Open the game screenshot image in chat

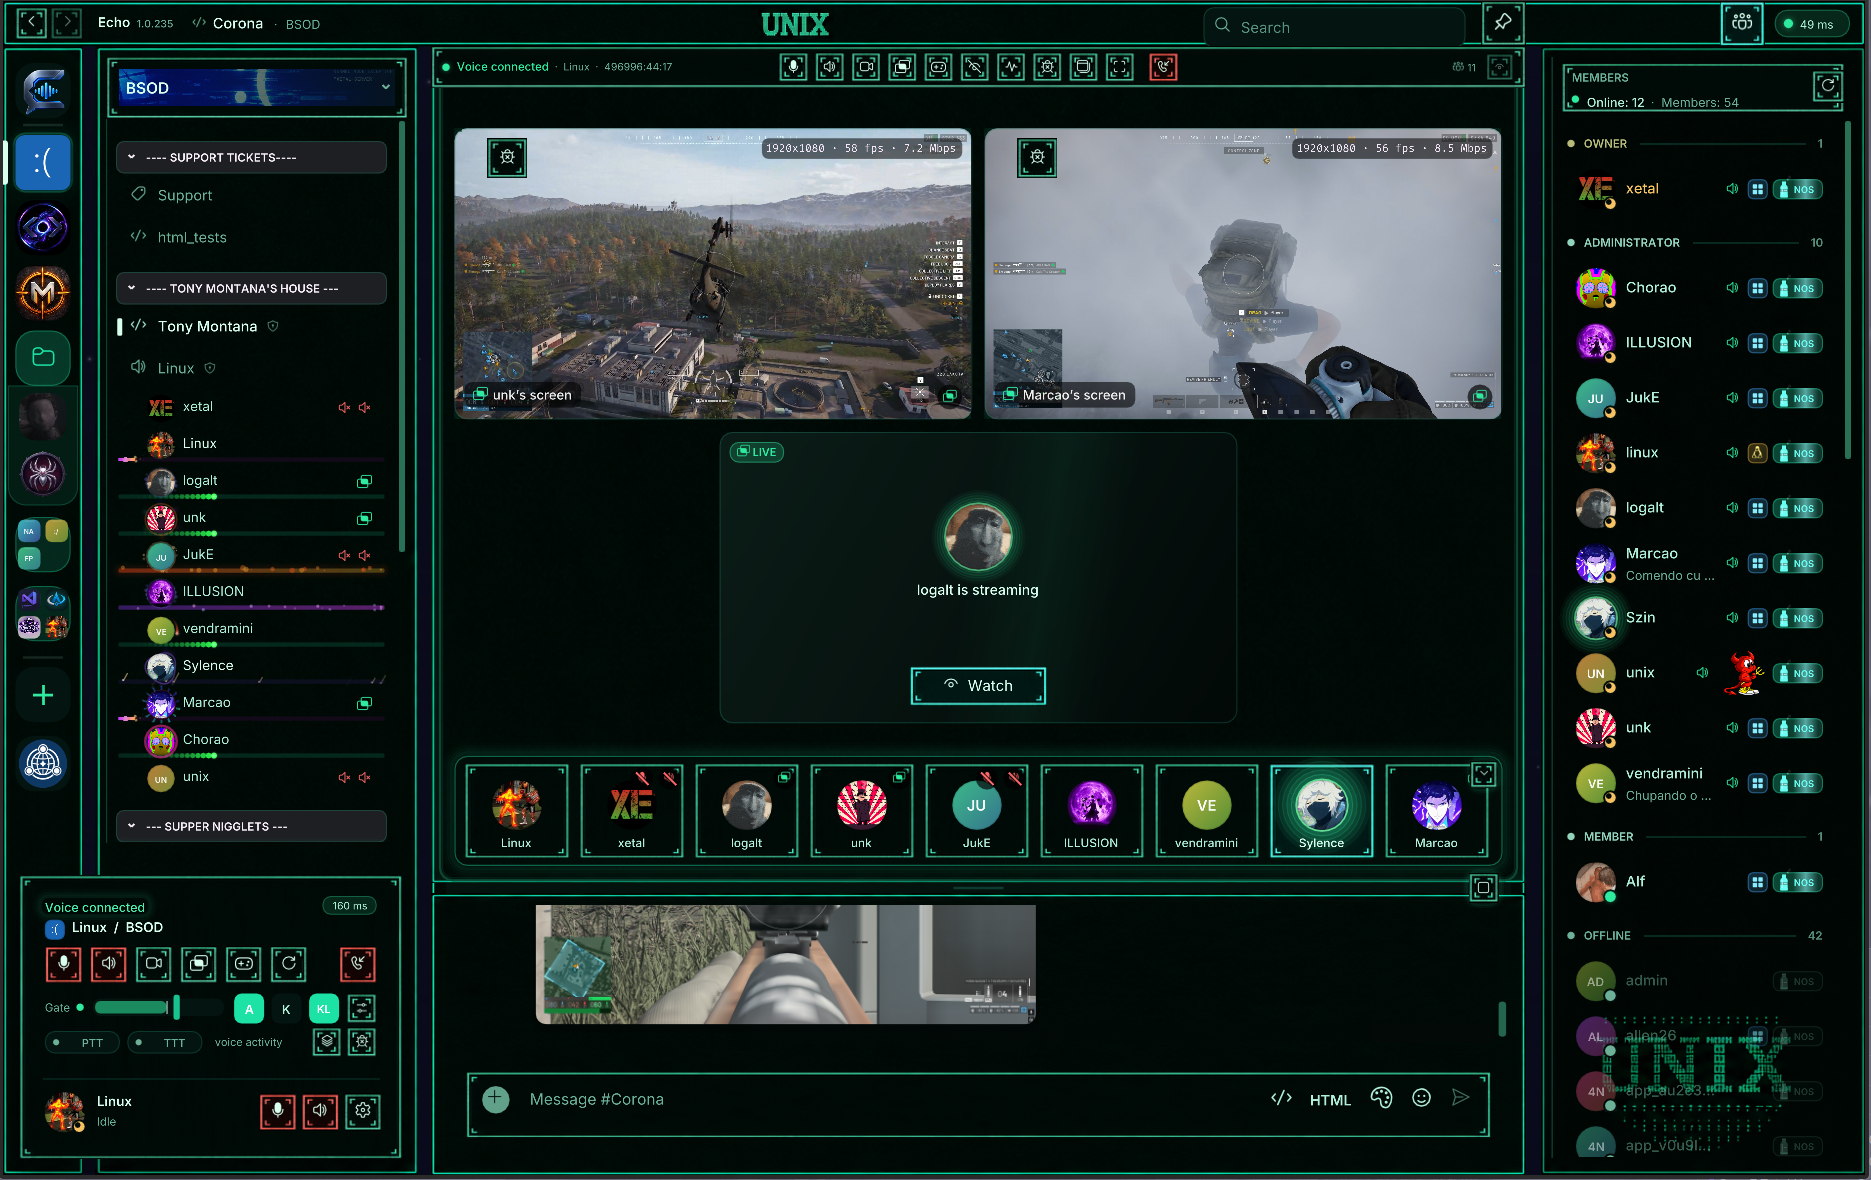785,964
